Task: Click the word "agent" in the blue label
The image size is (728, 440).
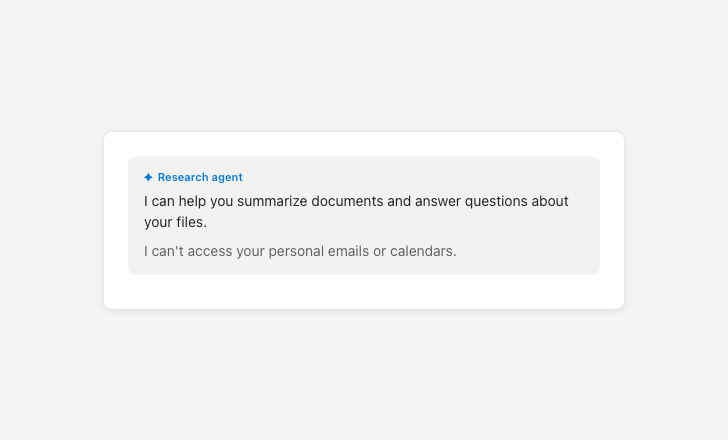Action: click(x=227, y=177)
